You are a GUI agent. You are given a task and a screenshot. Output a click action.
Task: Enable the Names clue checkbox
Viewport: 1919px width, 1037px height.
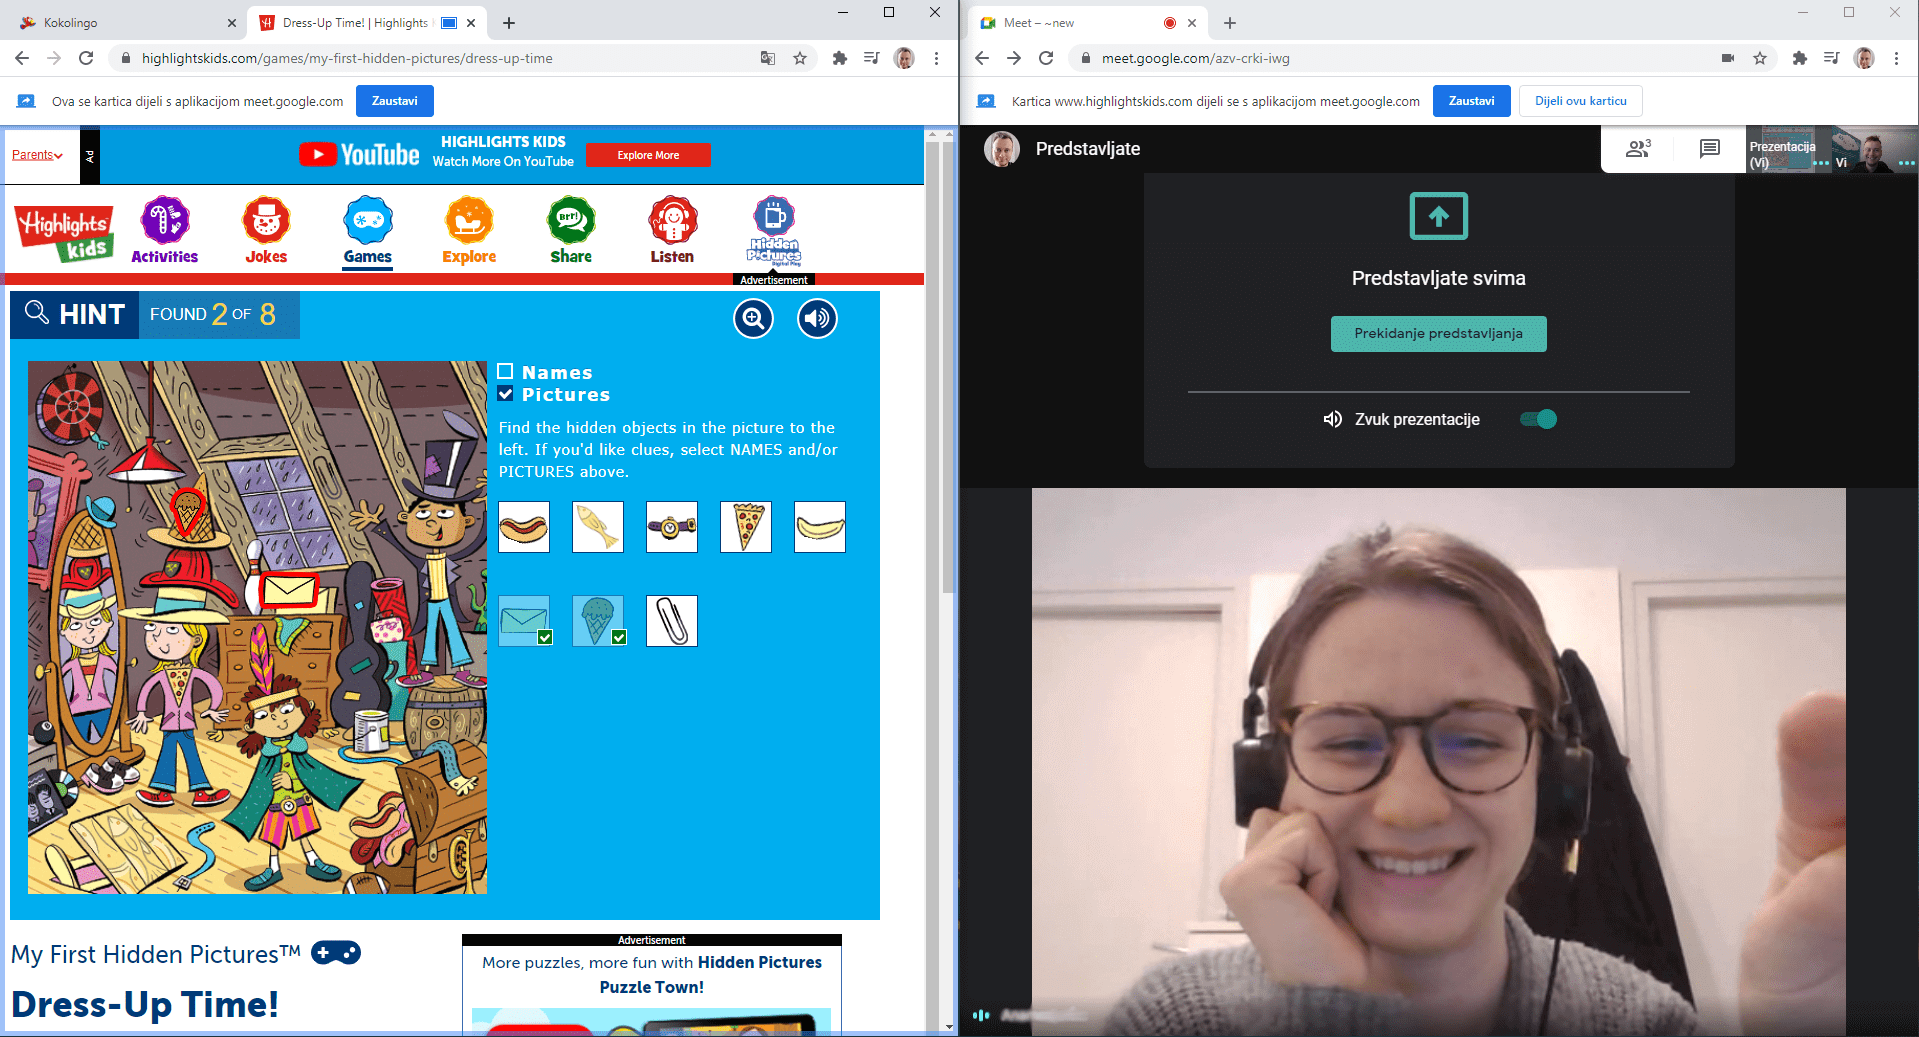(x=505, y=372)
